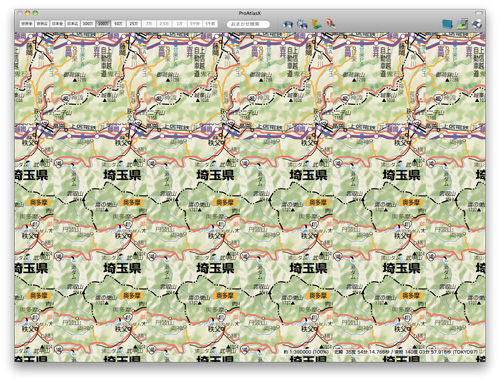
Task: Switch scale to 日本全
Action: click(58, 24)
